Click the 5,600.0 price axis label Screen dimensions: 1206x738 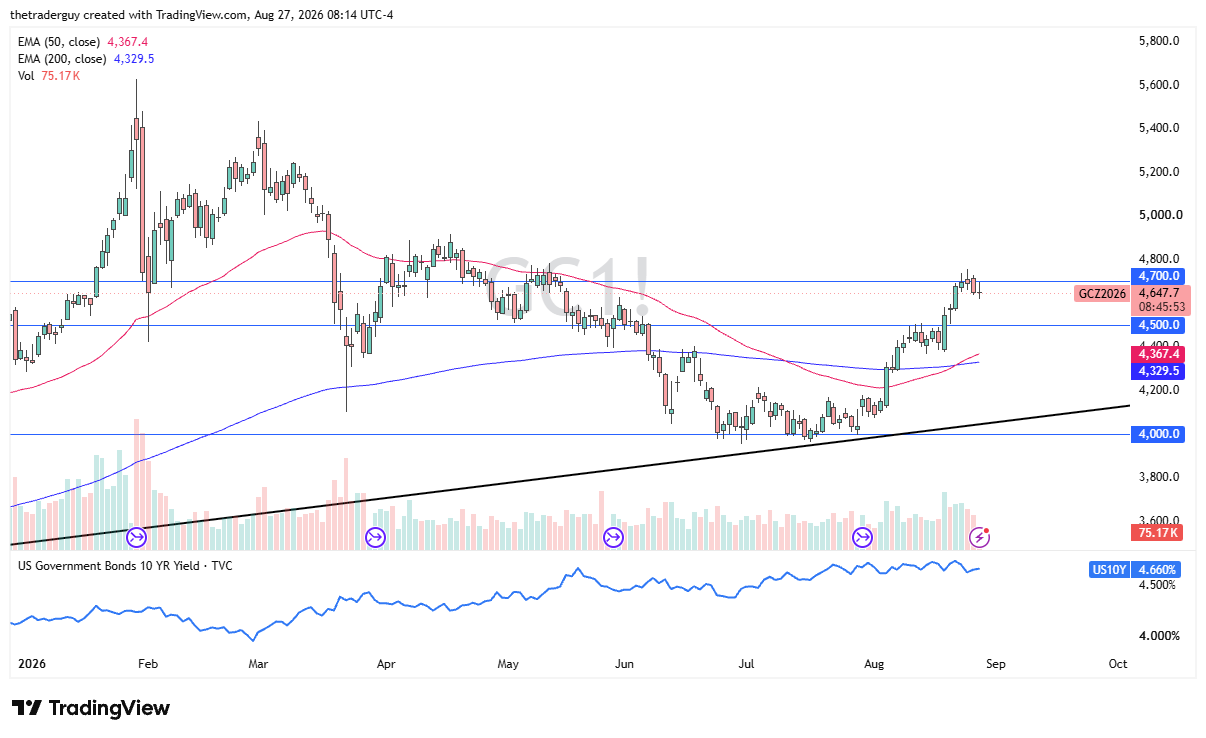(x=1159, y=85)
